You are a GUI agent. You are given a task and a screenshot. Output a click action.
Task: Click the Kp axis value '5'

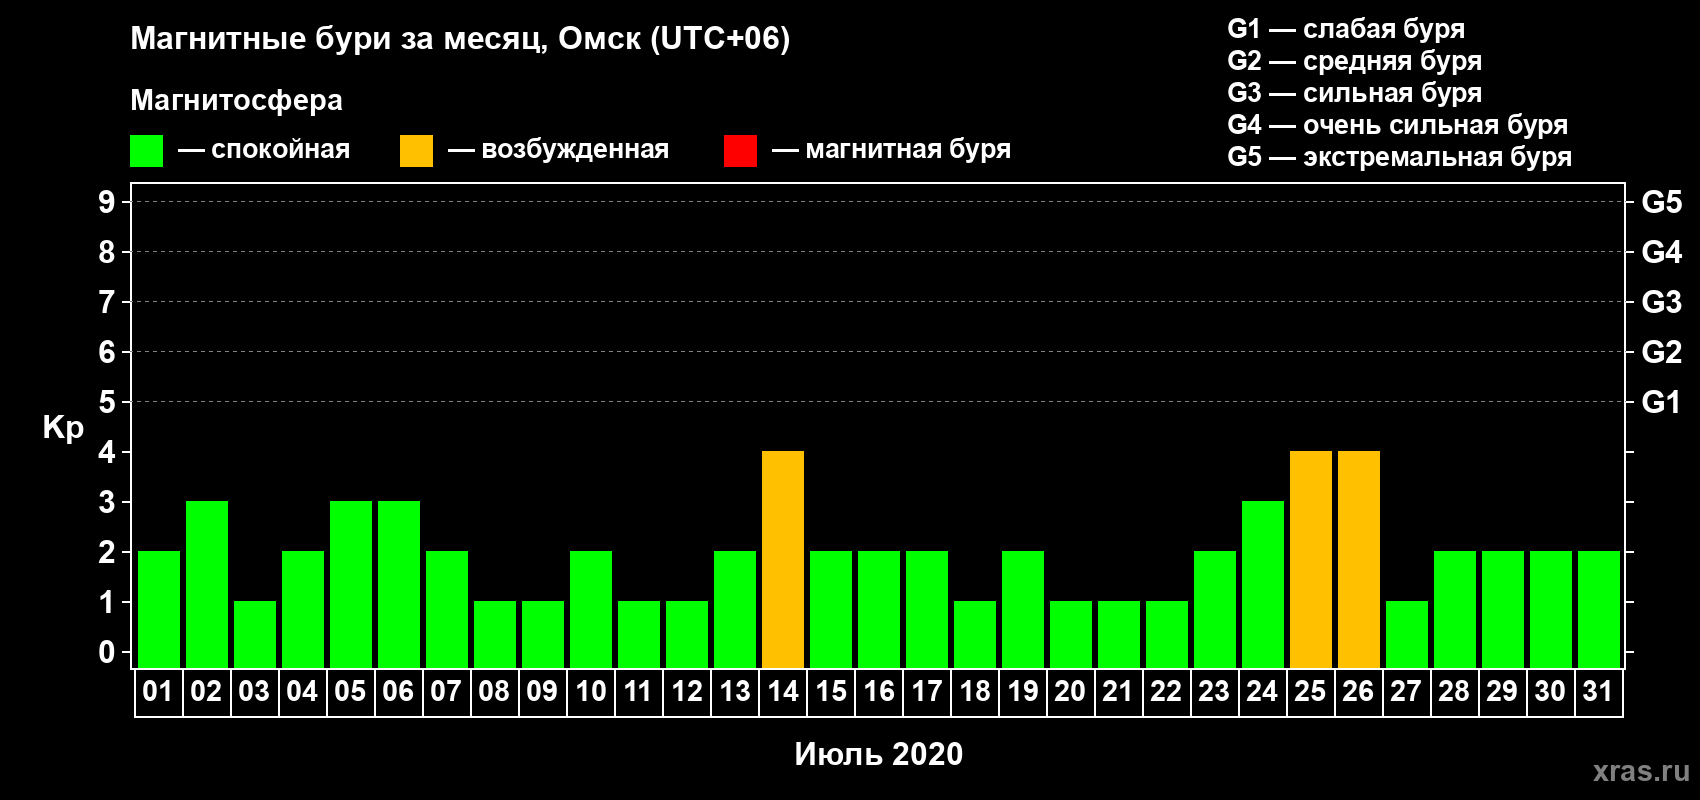(x=107, y=402)
